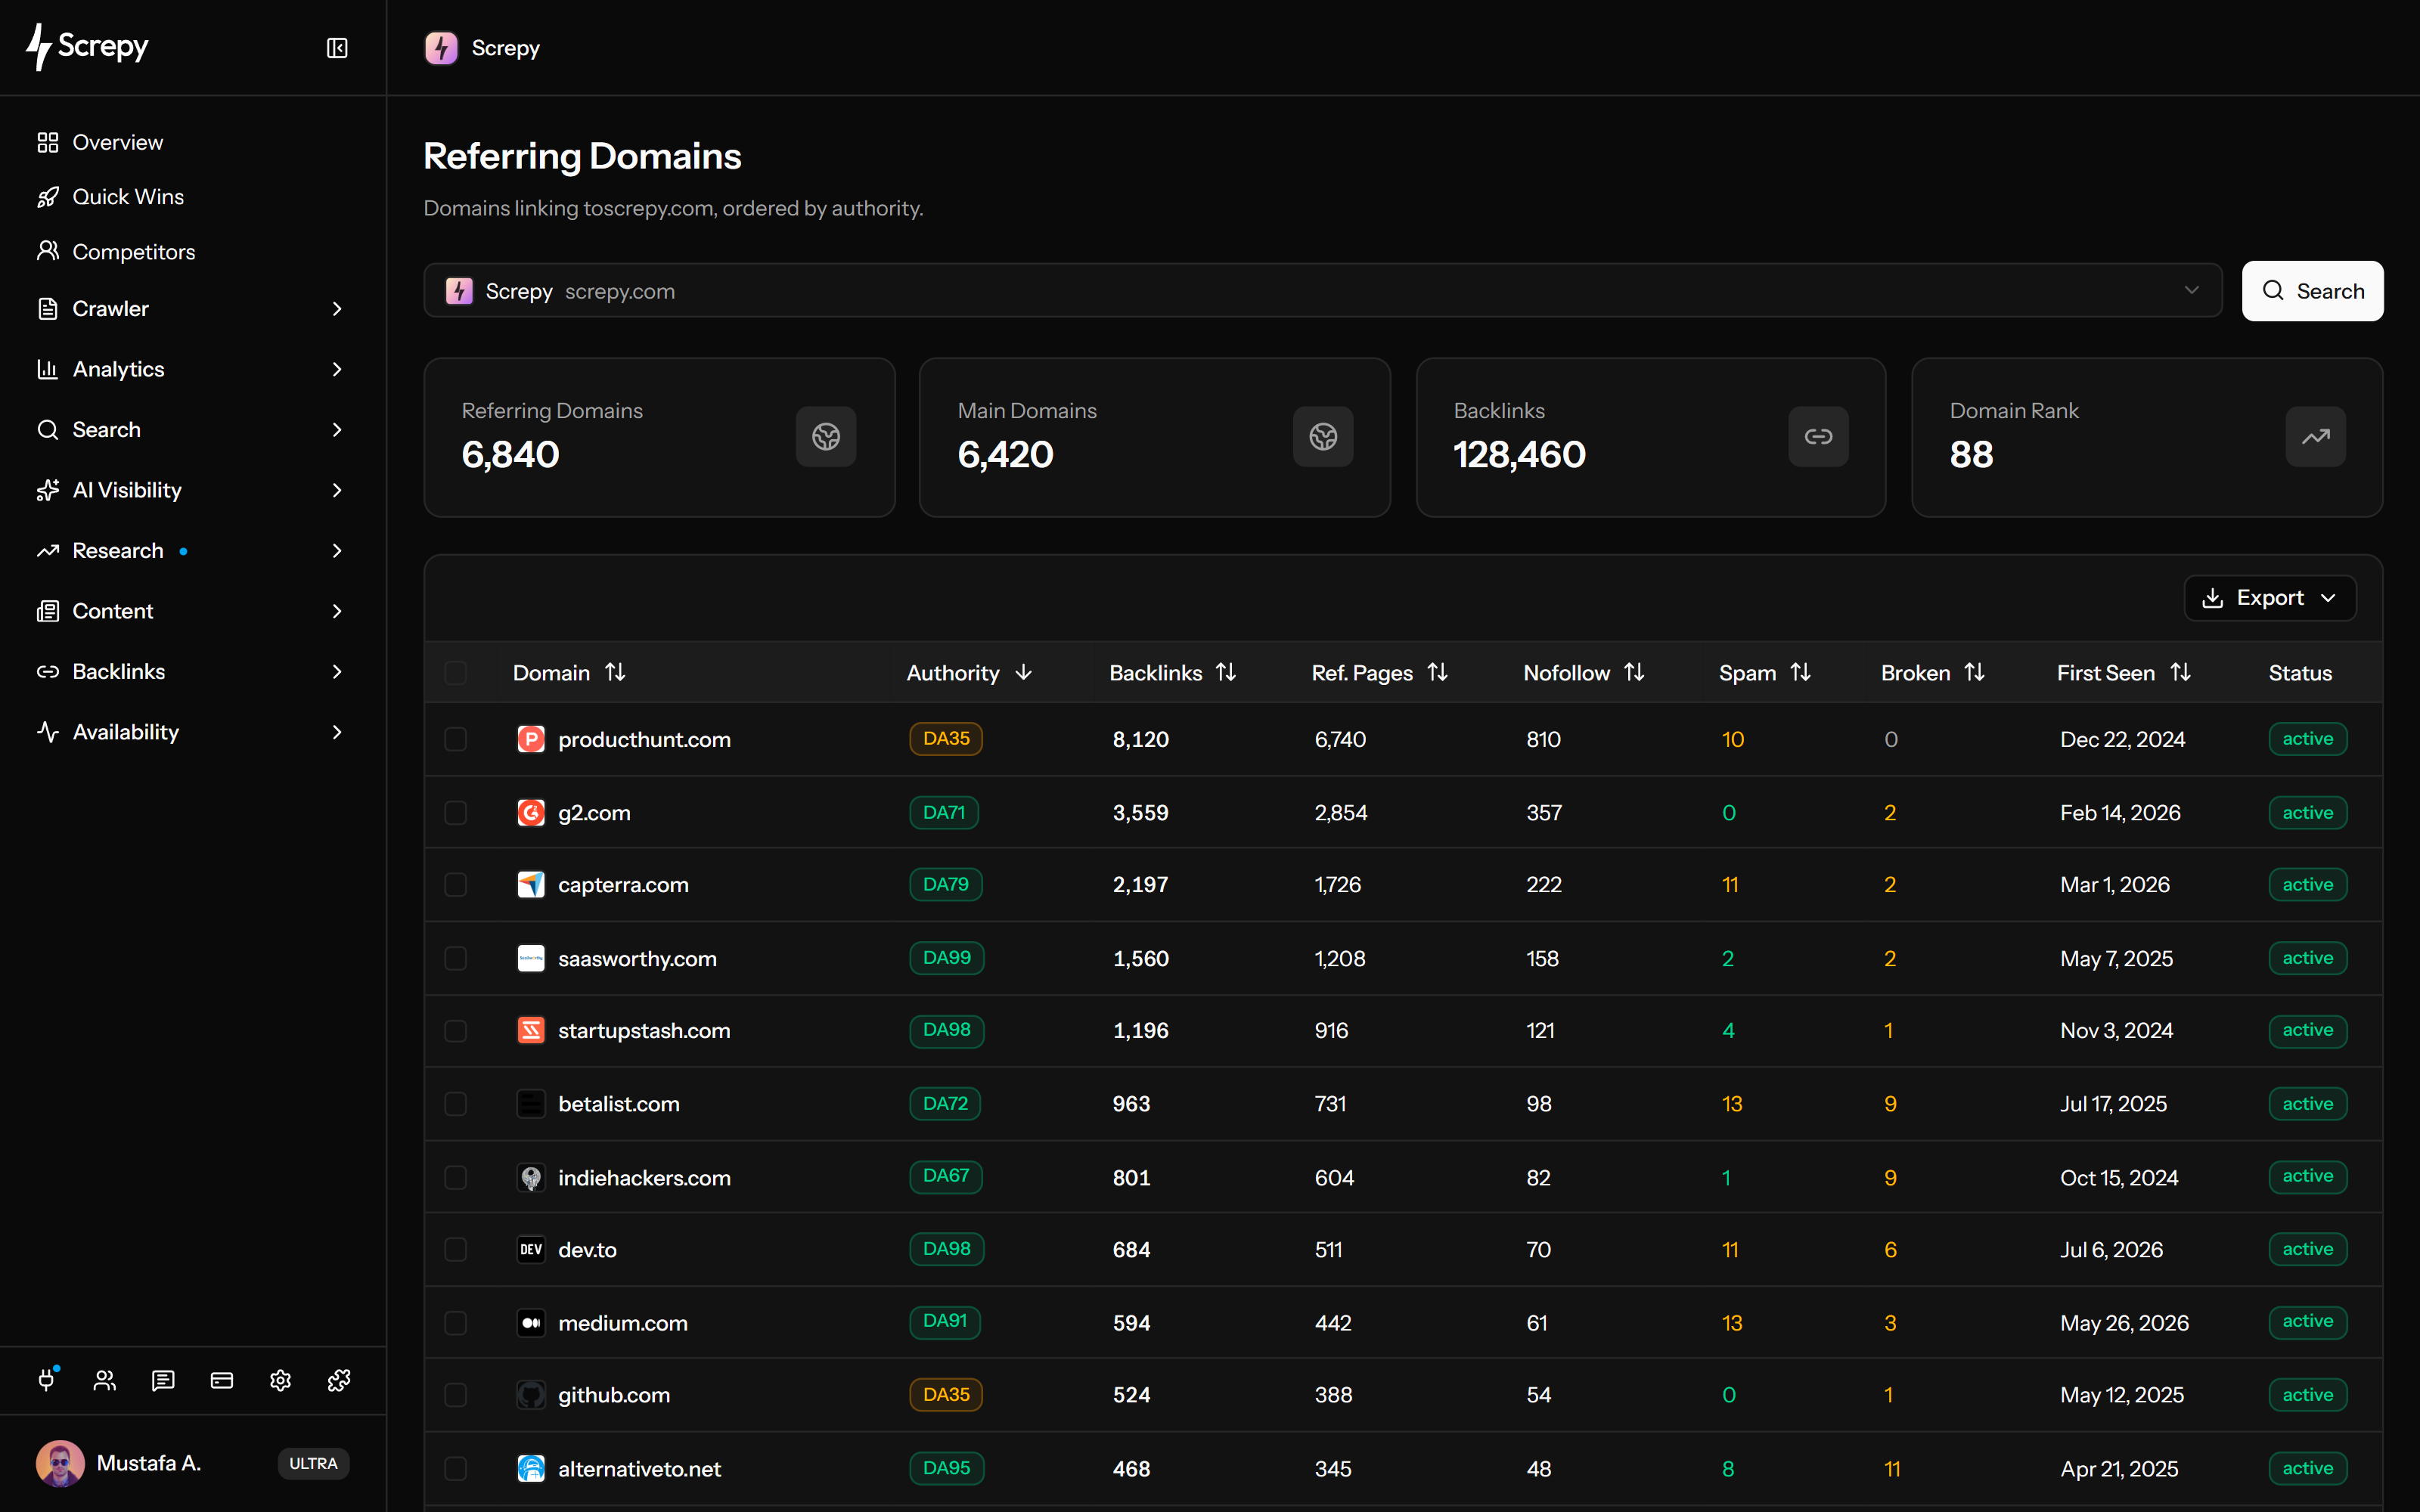Click the Backlinks card link icon
The width and height of the screenshot is (2420, 1512).
click(x=1818, y=436)
